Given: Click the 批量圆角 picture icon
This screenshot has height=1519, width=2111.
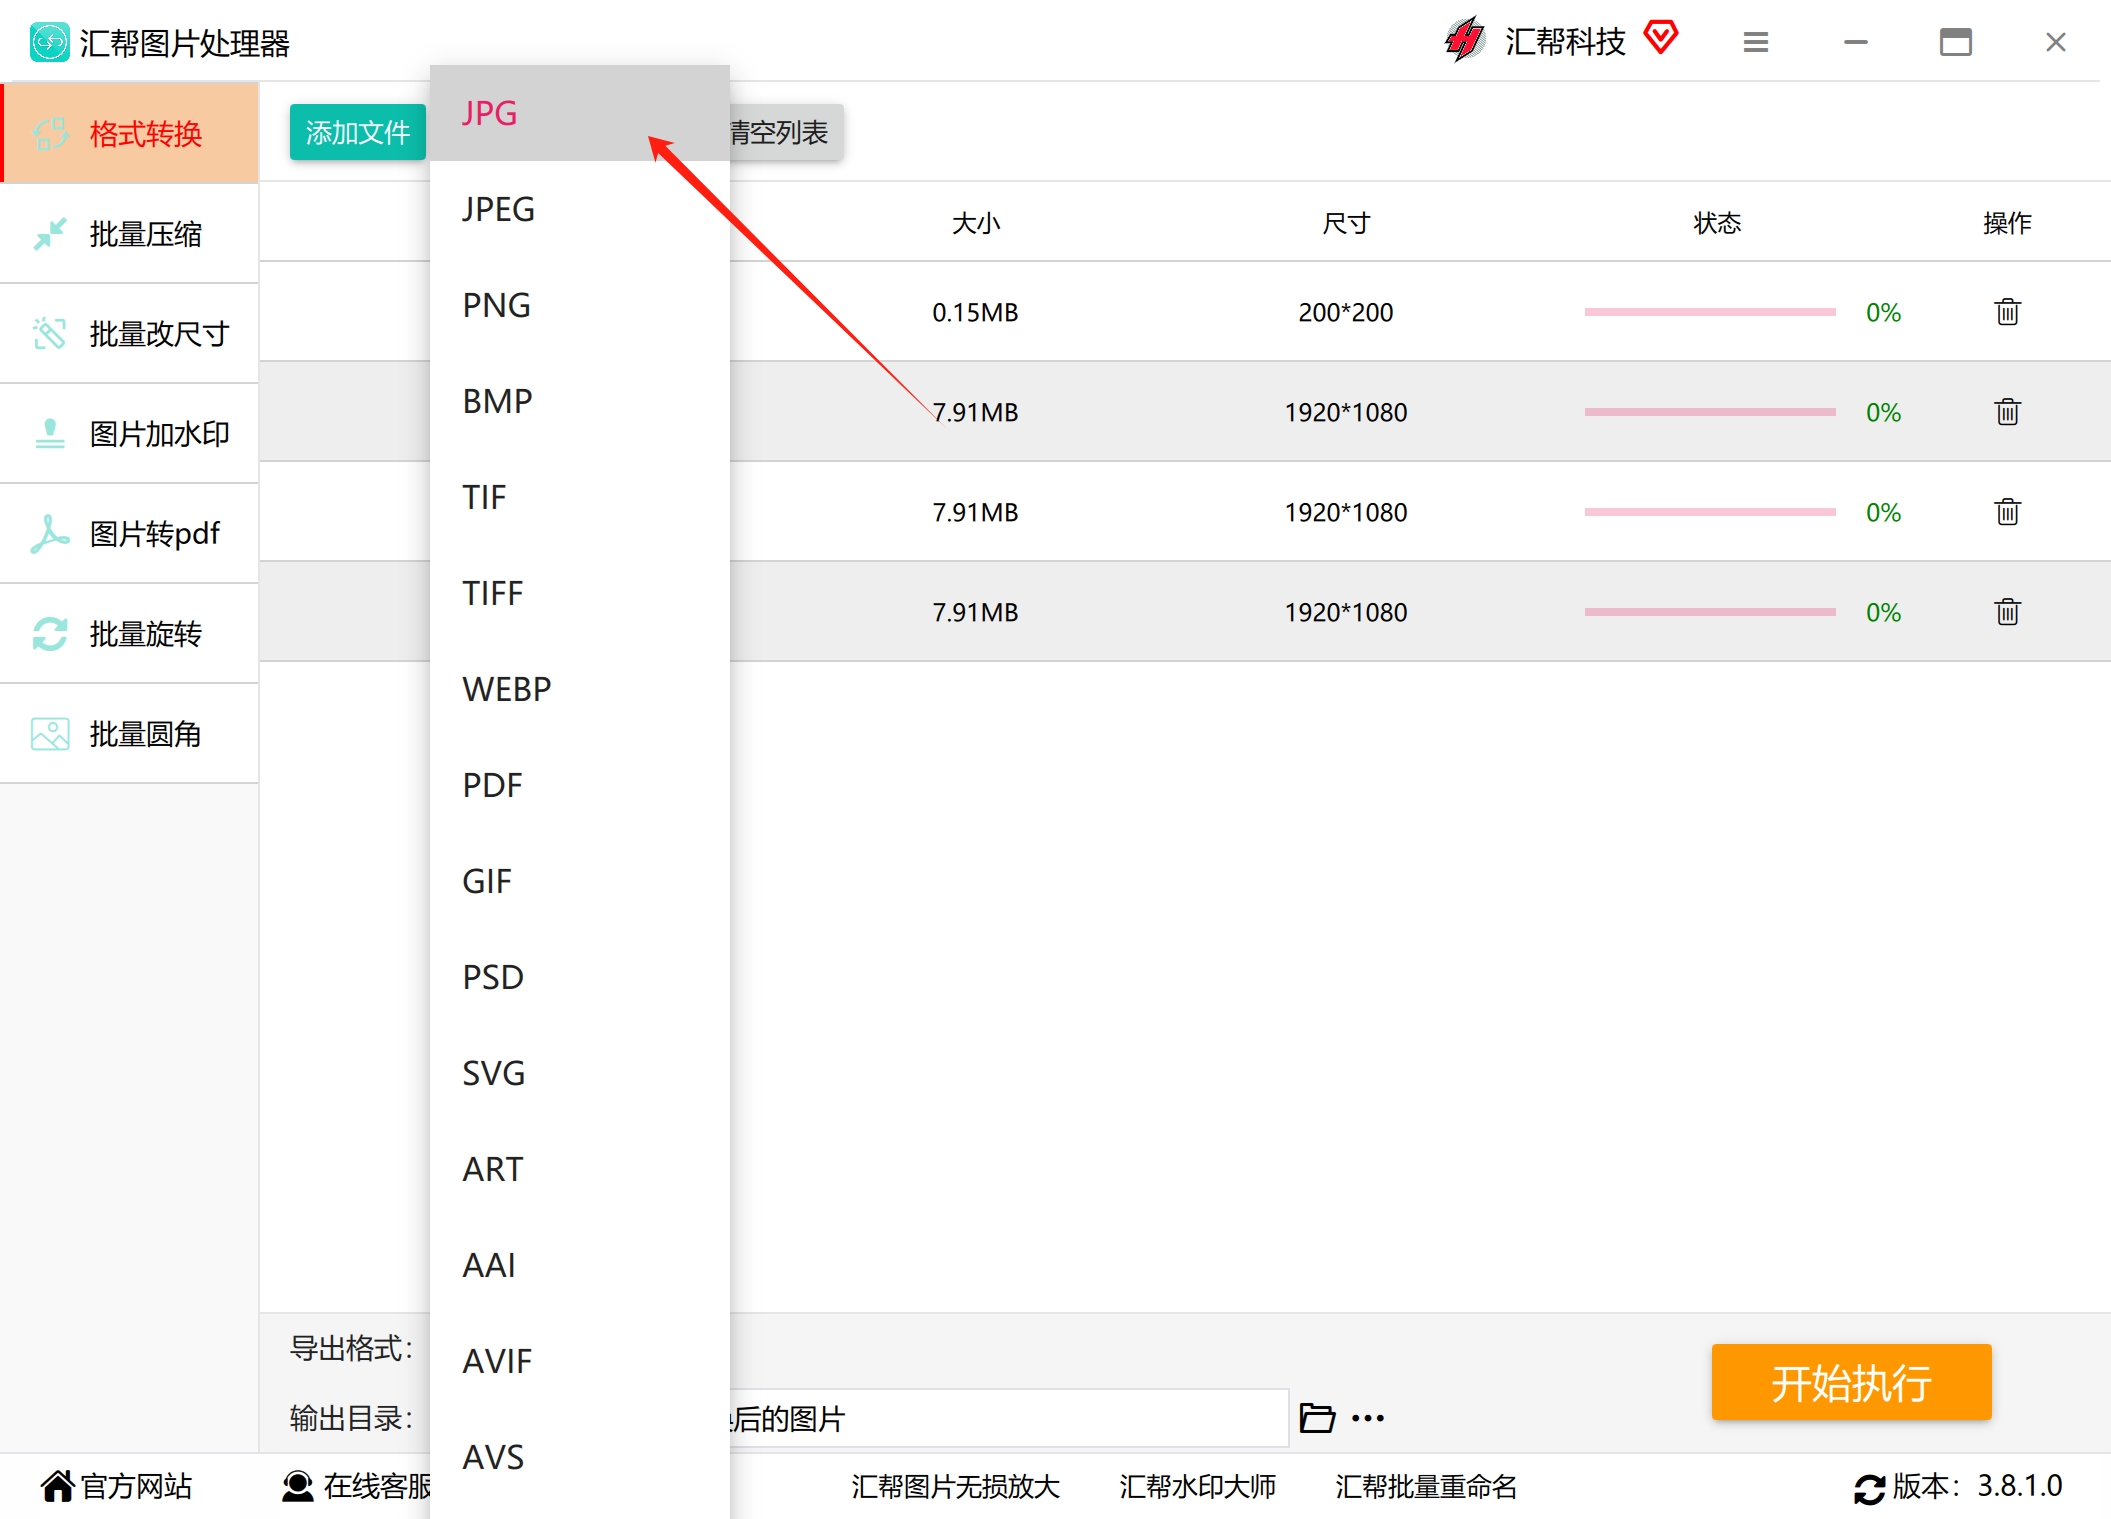Looking at the screenshot, I should click(x=50, y=733).
